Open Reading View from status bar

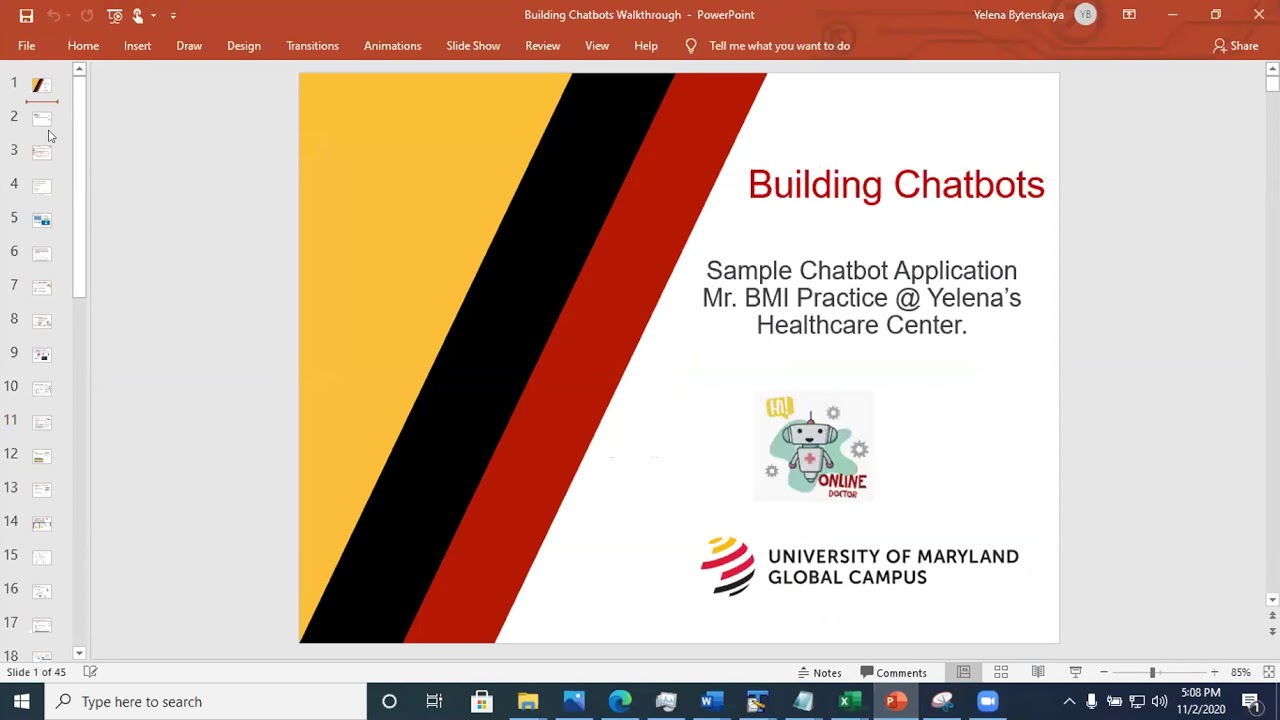click(x=1038, y=672)
